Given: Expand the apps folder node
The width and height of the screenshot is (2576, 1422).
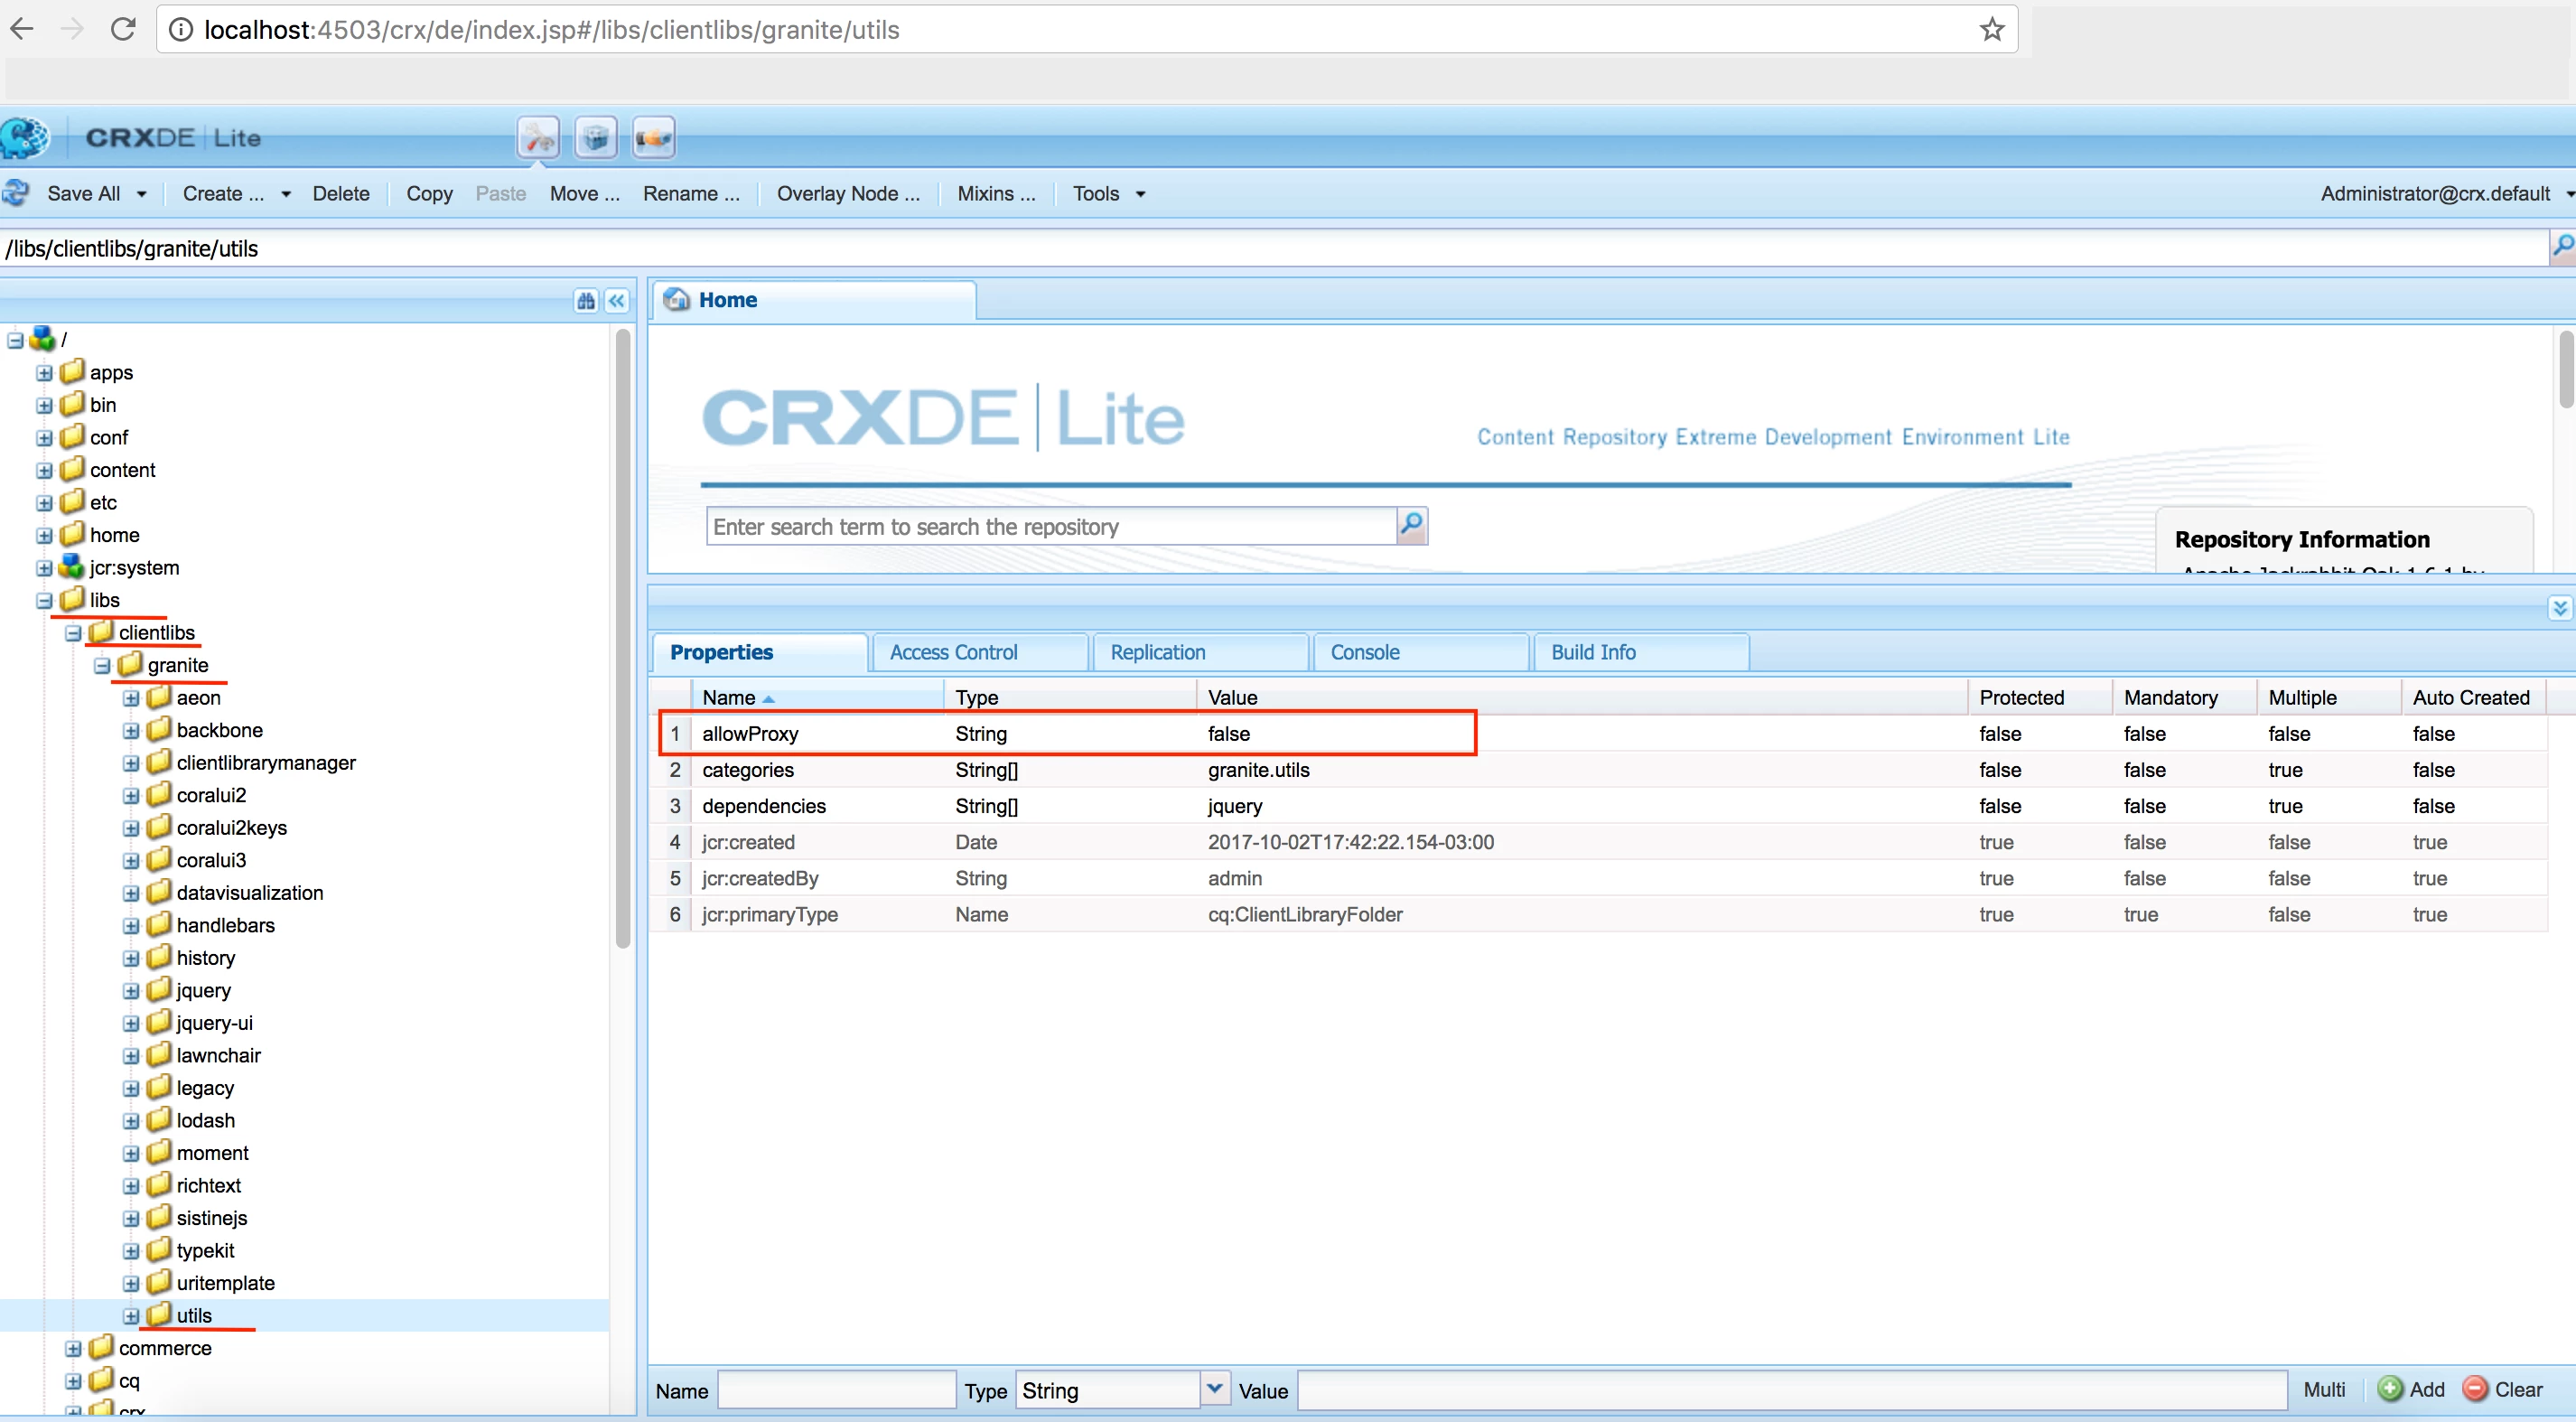Looking at the screenshot, I should point(44,373).
